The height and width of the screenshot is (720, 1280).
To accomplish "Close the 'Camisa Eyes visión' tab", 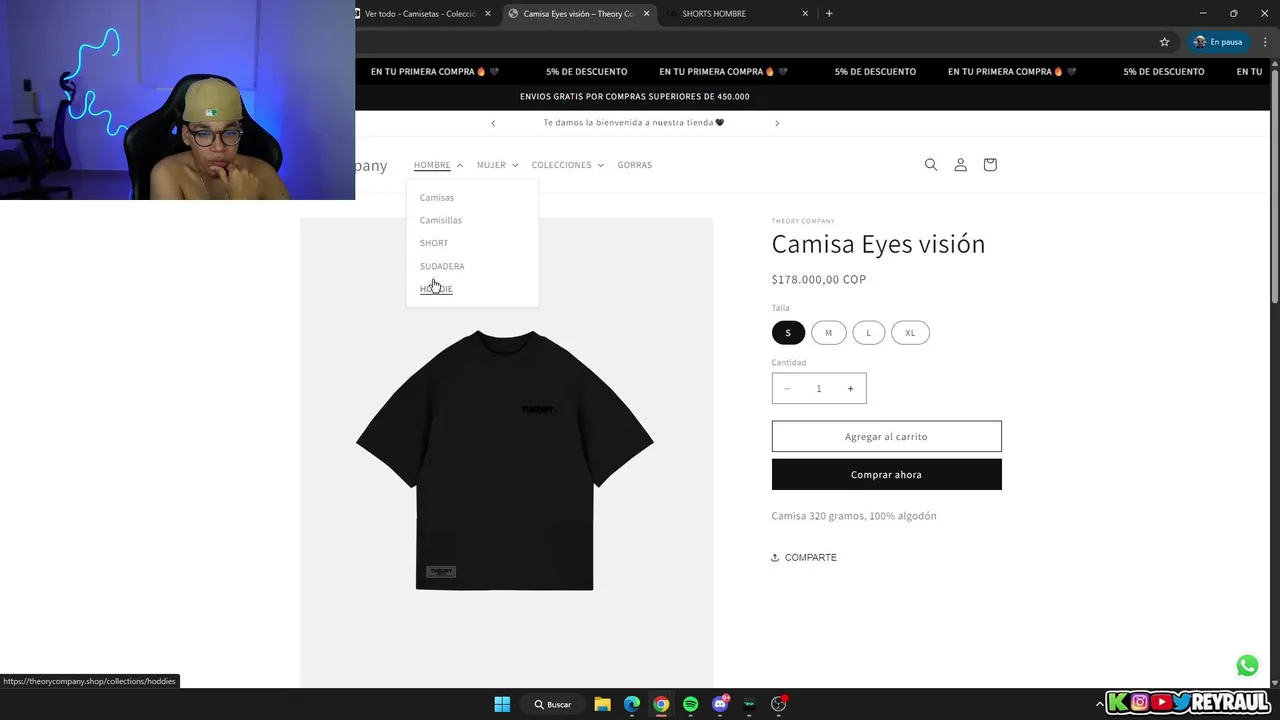I will tap(646, 14).
